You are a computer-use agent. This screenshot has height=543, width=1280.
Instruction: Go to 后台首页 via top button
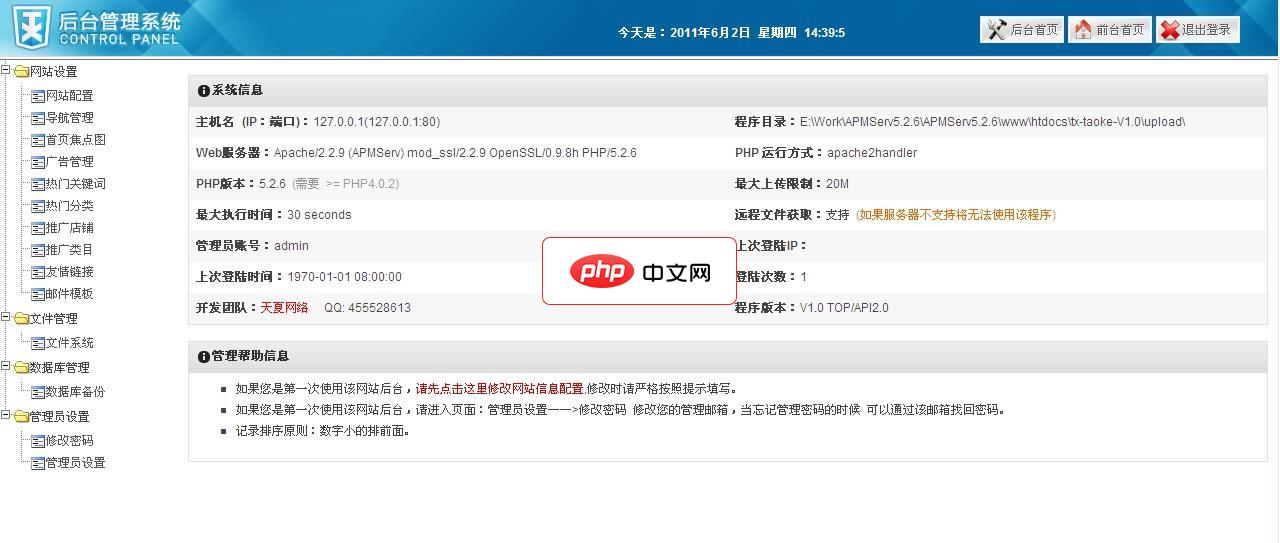click(1022, 30)
